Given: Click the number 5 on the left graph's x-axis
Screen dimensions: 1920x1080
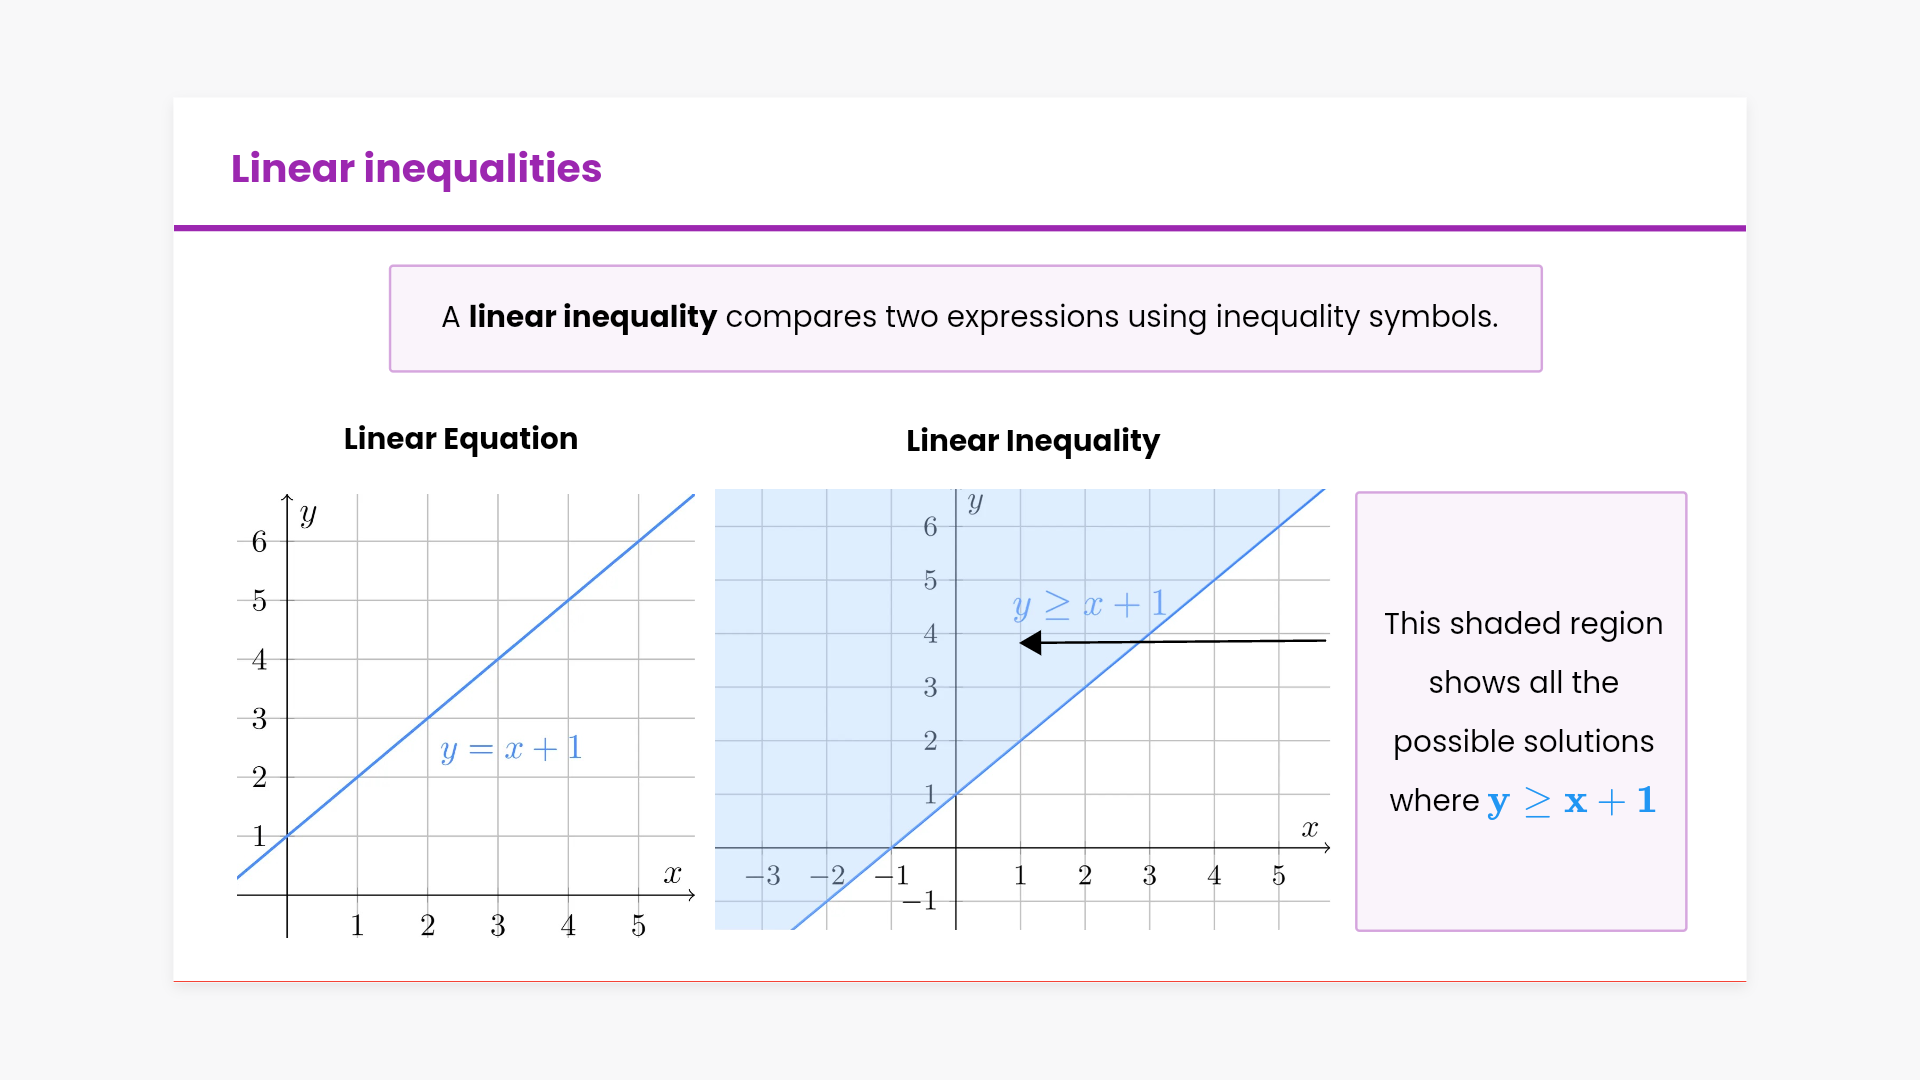Looking at the screenshot, I should point(638,926).
